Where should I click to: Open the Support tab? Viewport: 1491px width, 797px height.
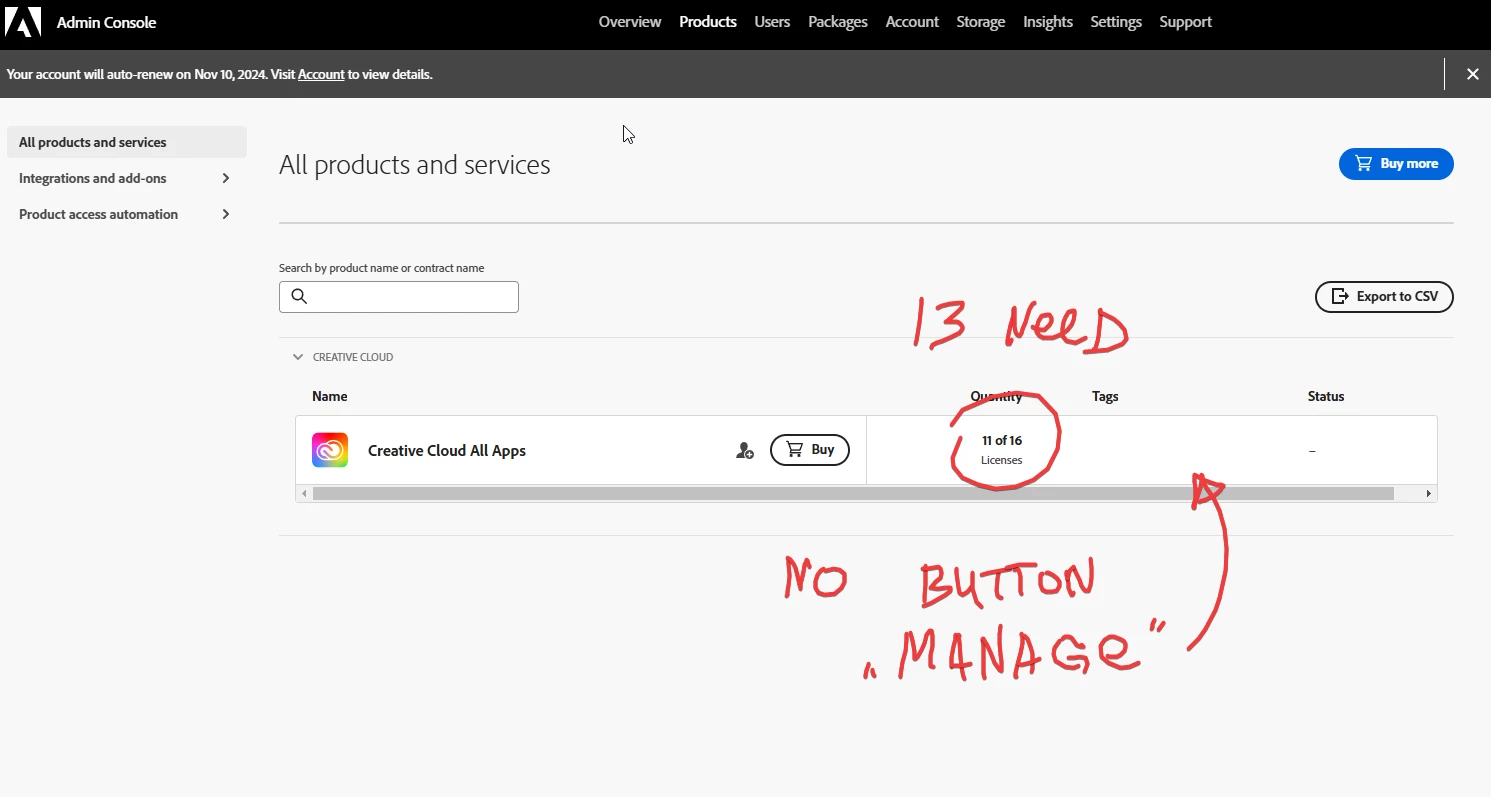click(x=1186, y=22)
